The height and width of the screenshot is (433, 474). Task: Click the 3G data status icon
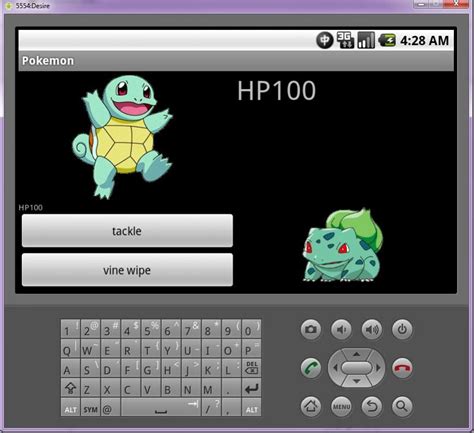345,40
